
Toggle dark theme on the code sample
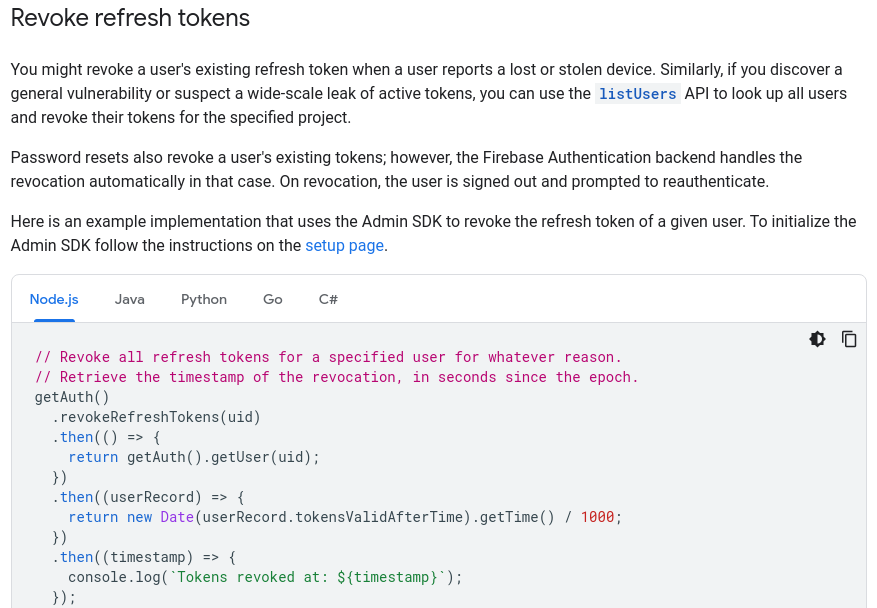pos(817,339)
